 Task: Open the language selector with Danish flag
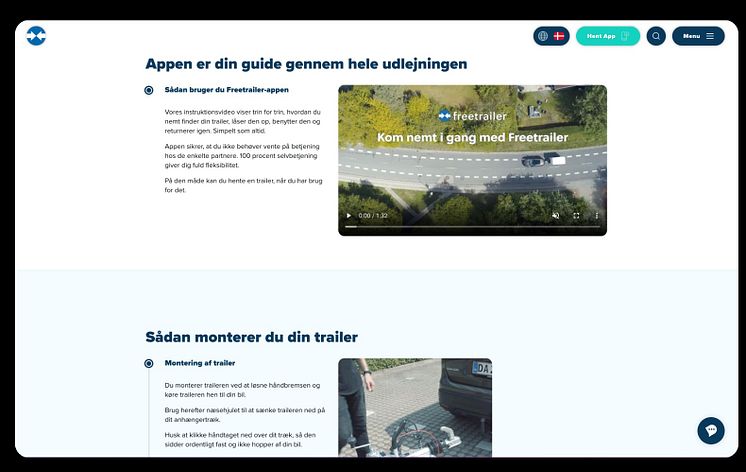(x=551, y=36)
